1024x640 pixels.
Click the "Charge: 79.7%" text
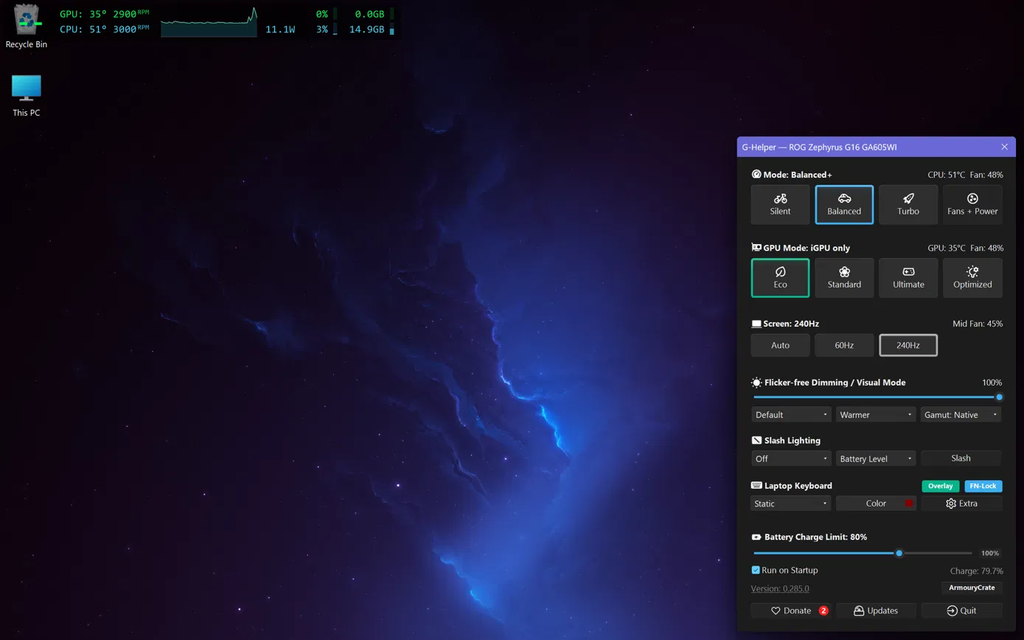coord(976,571)
